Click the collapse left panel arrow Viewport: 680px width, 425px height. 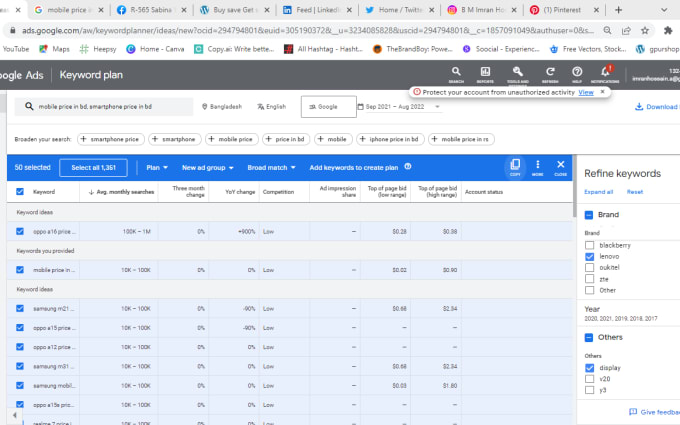click(14, 415)
